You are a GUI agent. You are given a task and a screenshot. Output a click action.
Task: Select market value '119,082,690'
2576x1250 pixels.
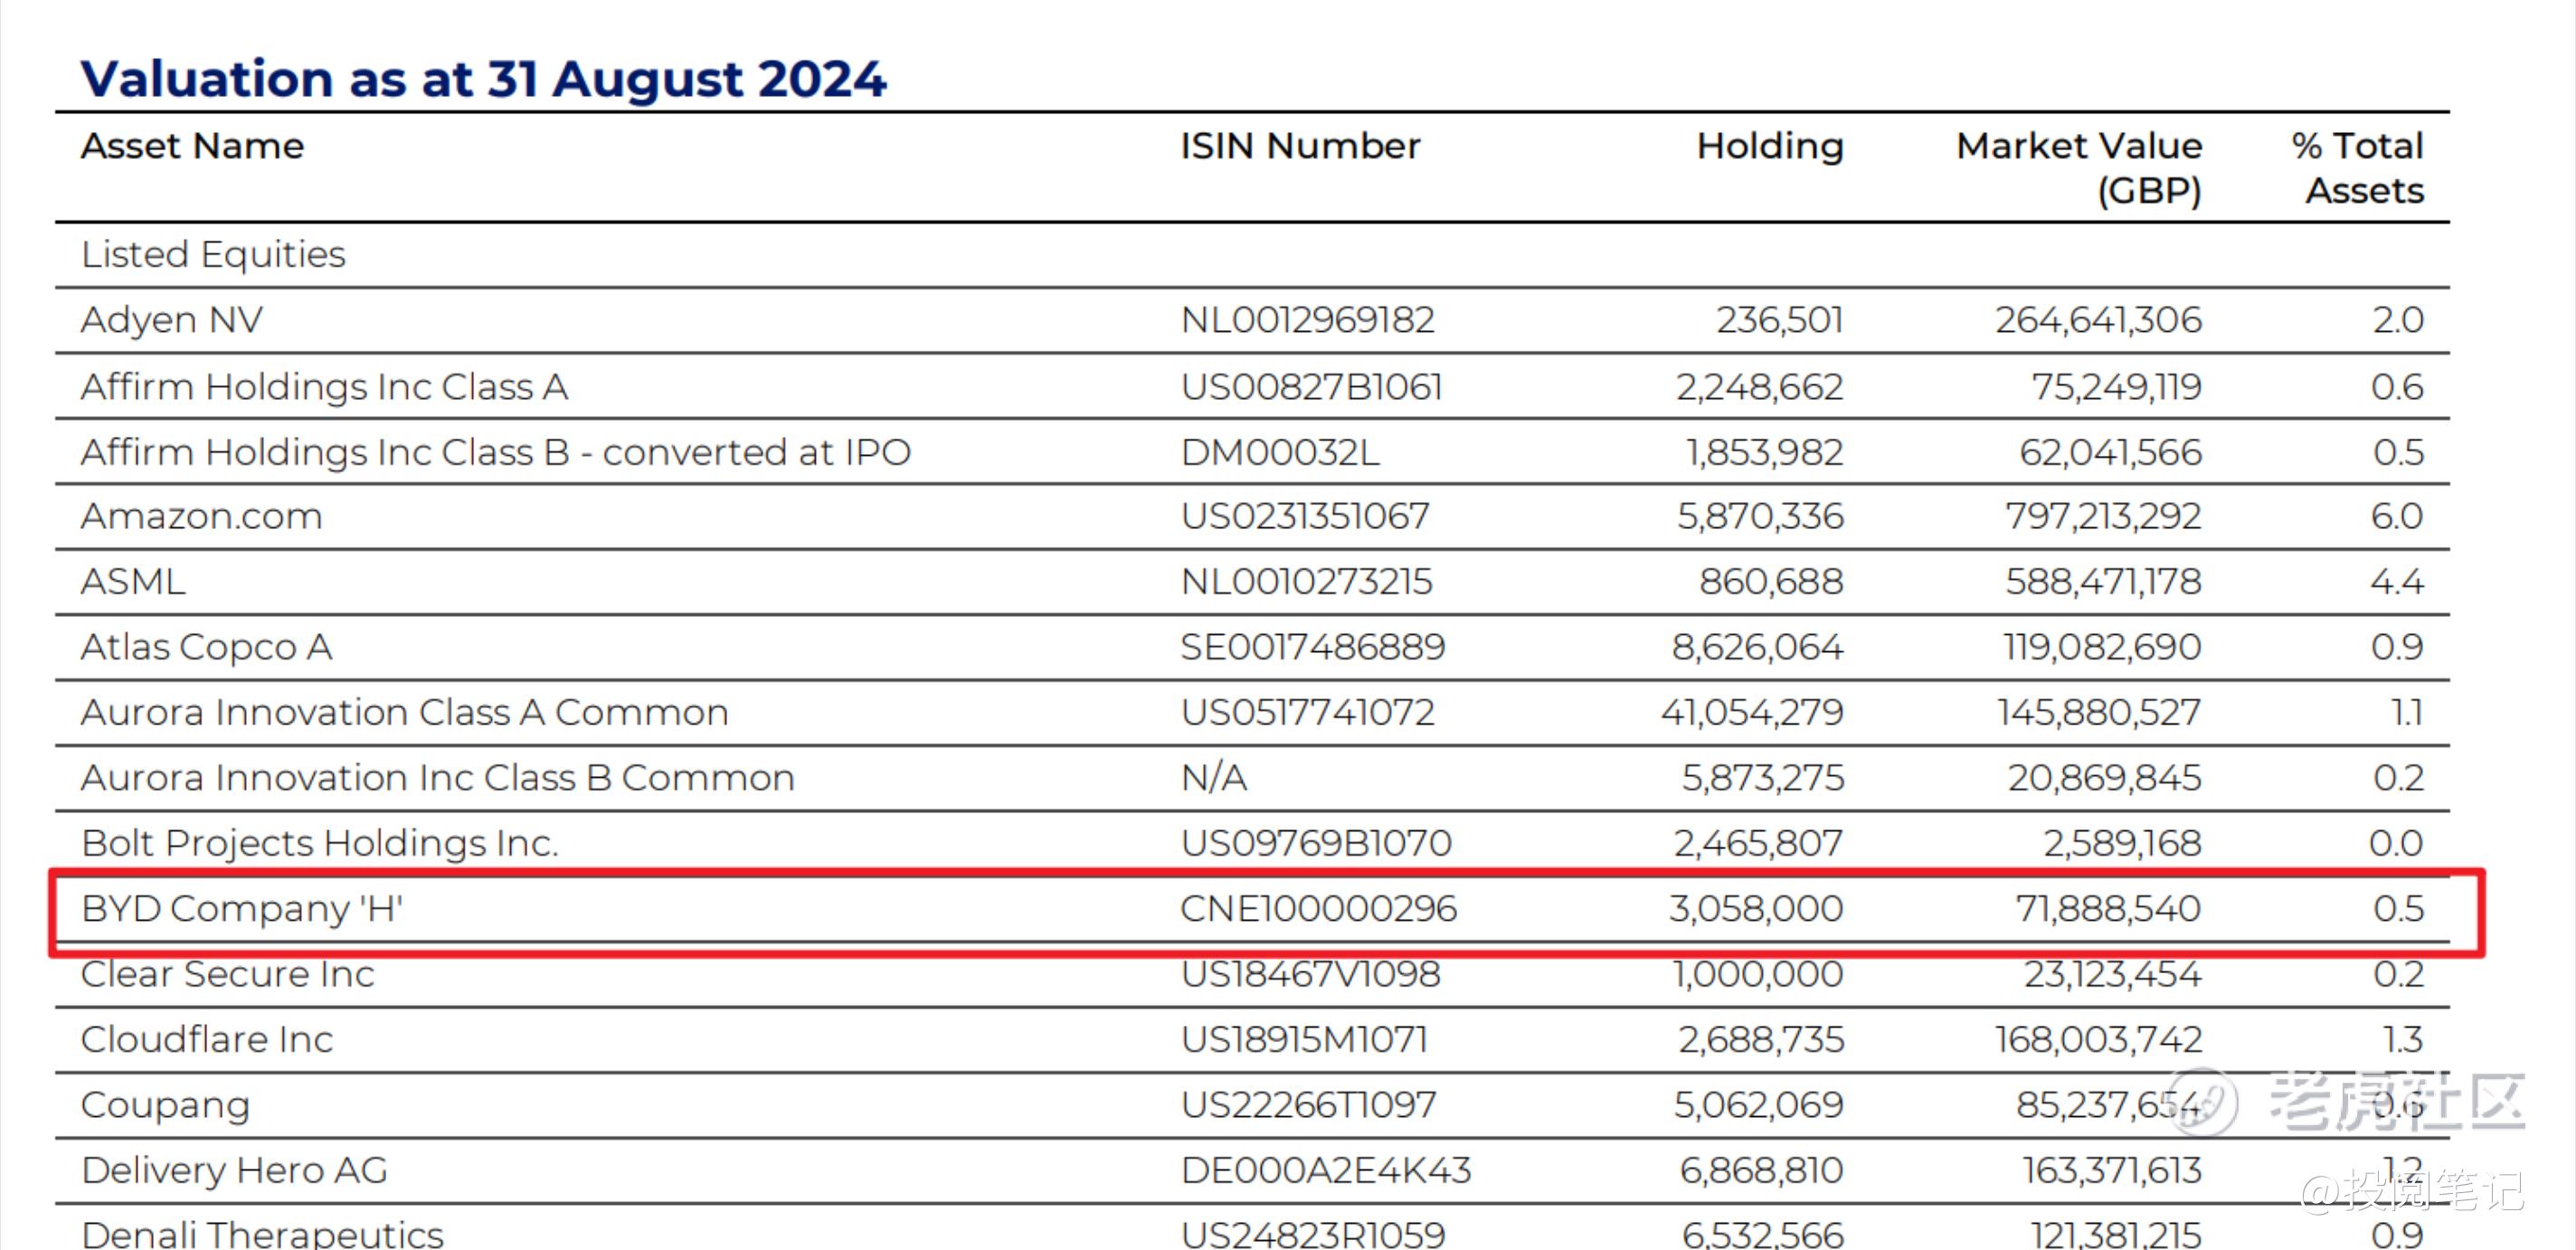click(2103, 647)
